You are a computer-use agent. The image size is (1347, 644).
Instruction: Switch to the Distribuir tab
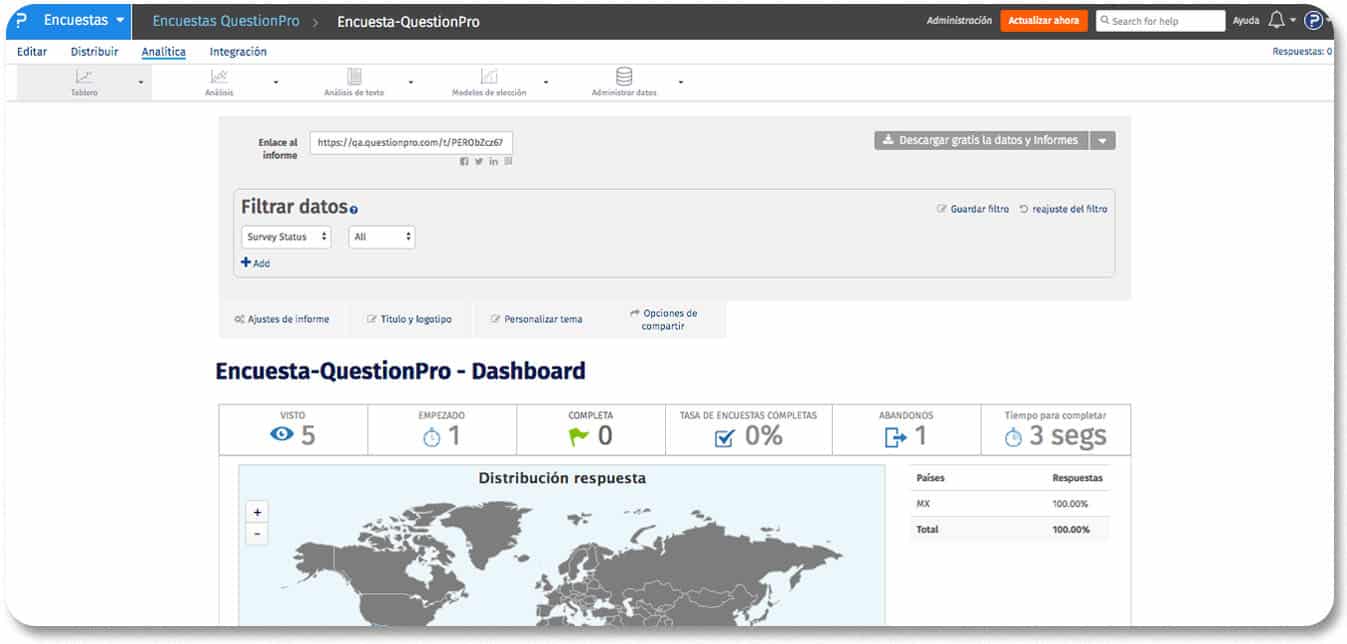(94, 52)
